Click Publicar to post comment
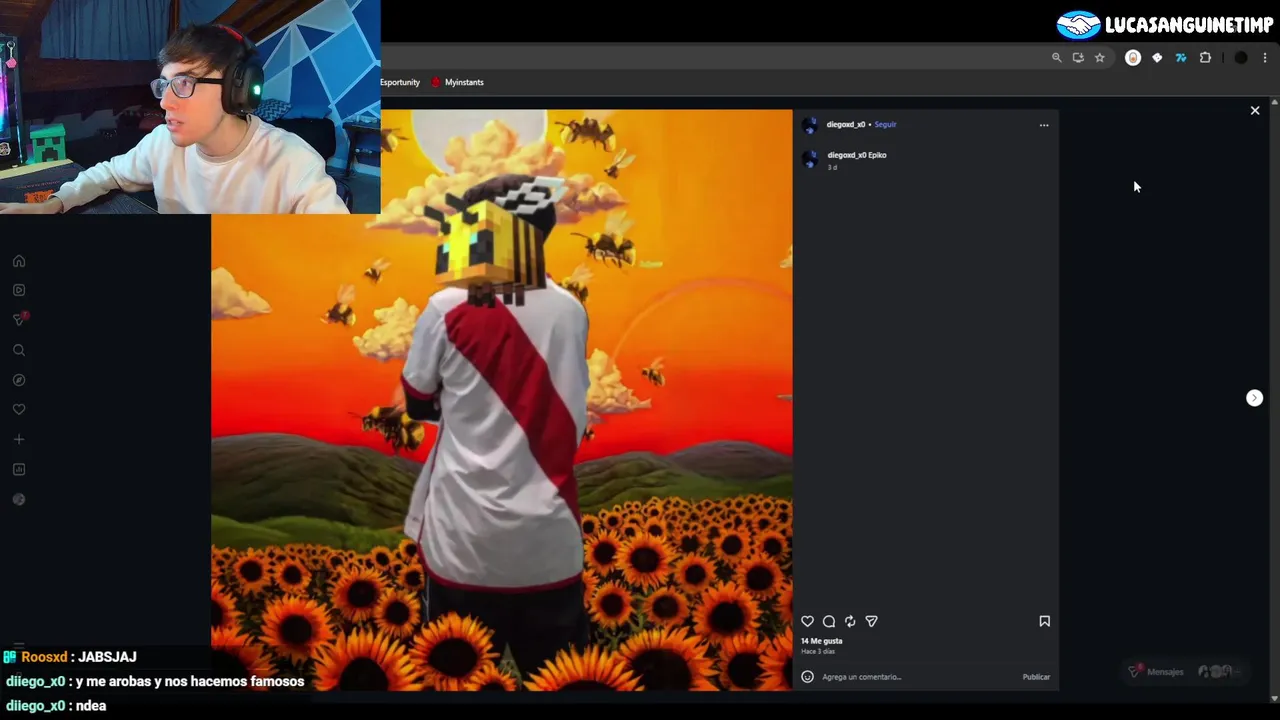The height and width of the screenshot is (720, 1280). tap(1036, 677)
